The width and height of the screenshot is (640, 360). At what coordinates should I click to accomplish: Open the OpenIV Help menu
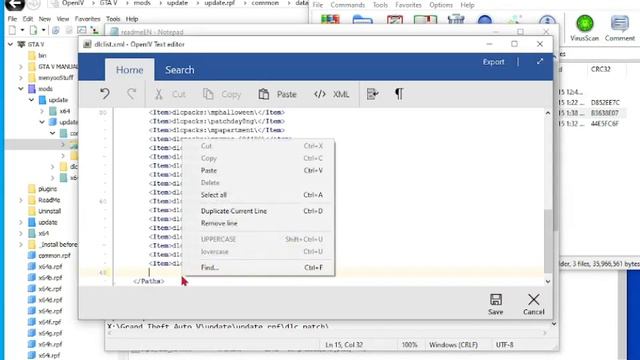pos(132,19)
